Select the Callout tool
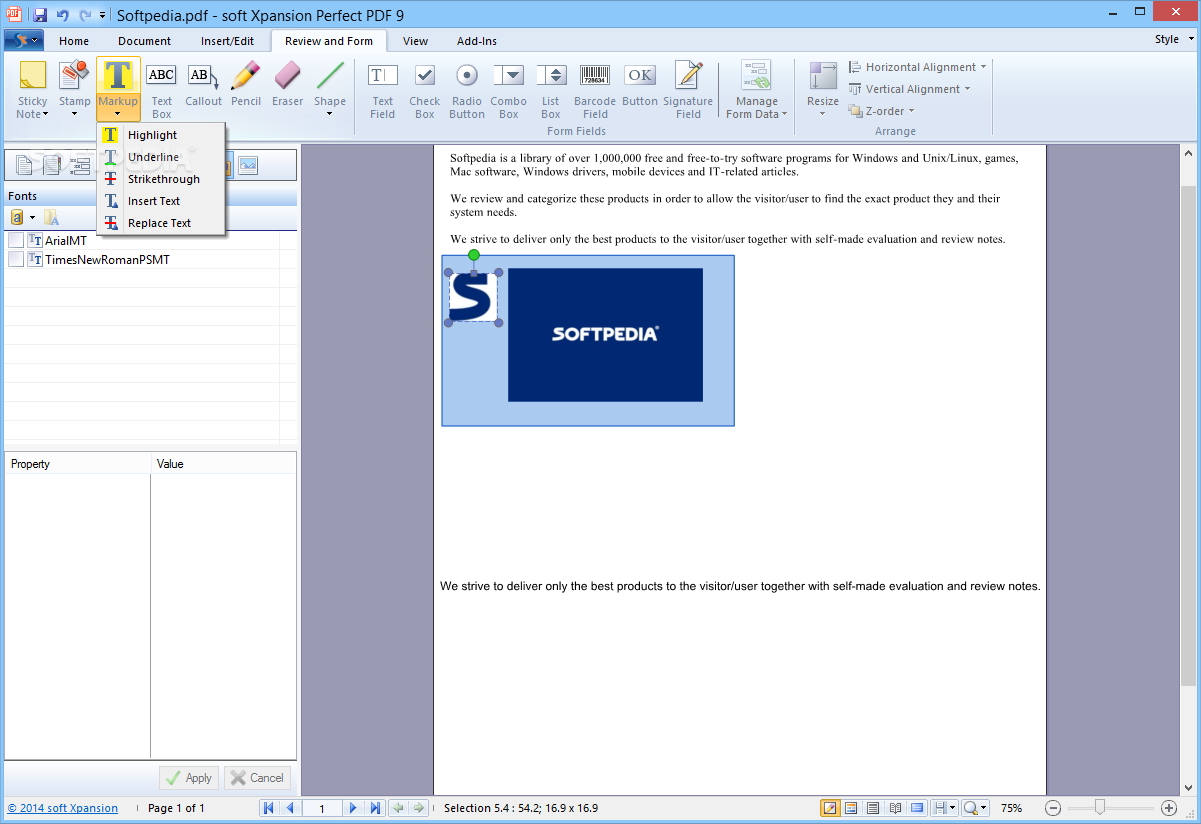Screen dimensions: 1201x824 (x=204, y=84)
